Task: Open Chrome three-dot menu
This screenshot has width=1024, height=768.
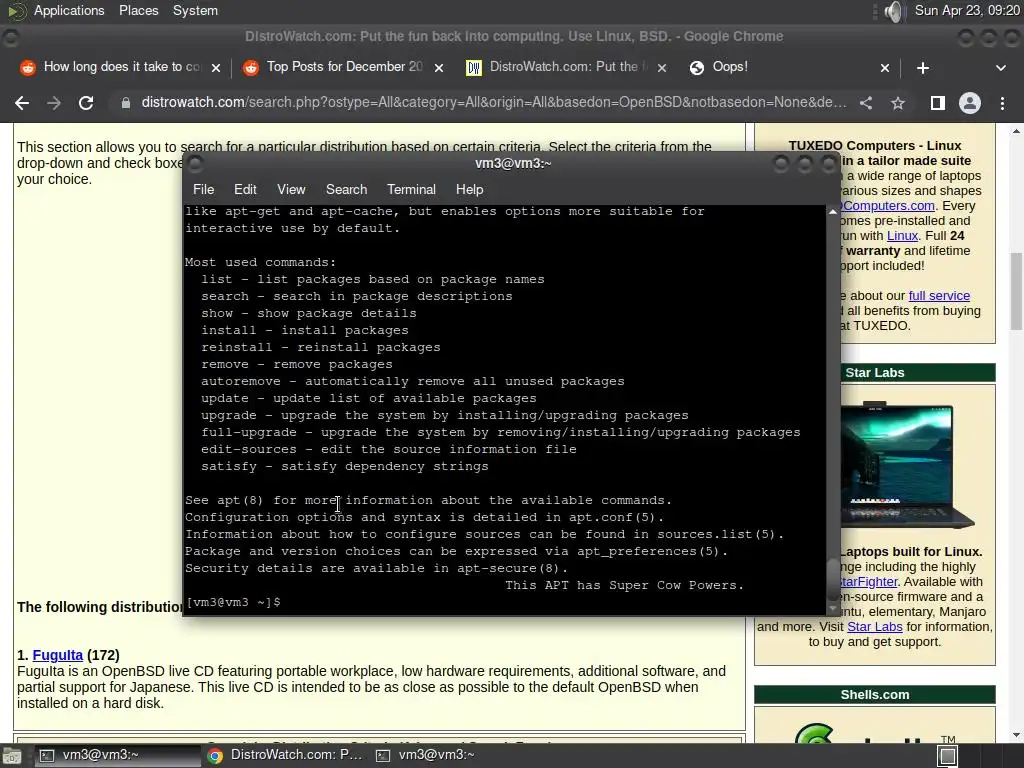Action: (x=1002, y=103)
